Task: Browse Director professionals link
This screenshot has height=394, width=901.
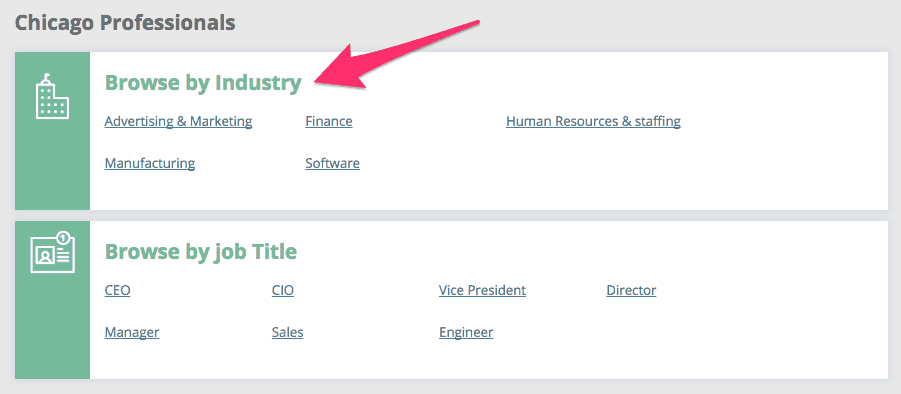Action: coord(631,291)
